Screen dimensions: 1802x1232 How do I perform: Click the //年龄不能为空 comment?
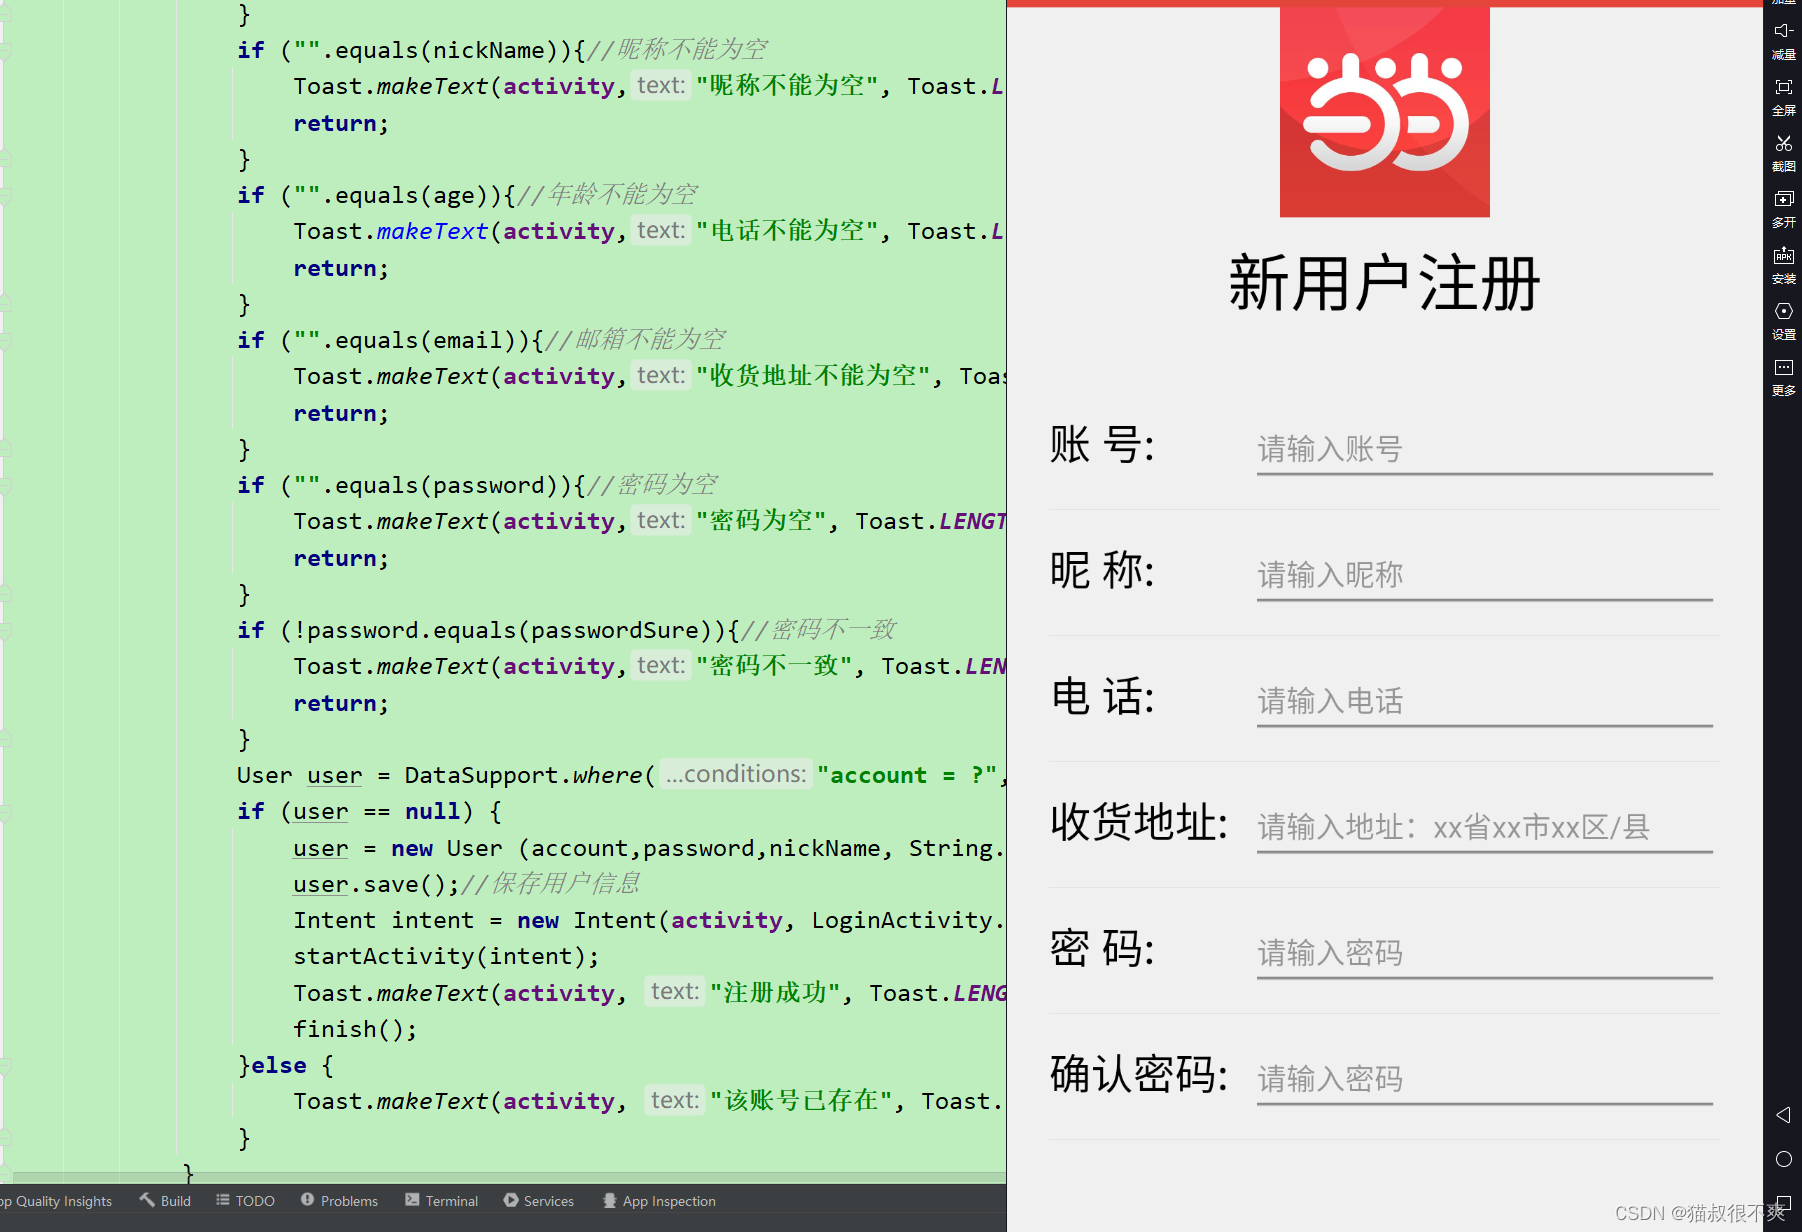click(x=607, y=195)
